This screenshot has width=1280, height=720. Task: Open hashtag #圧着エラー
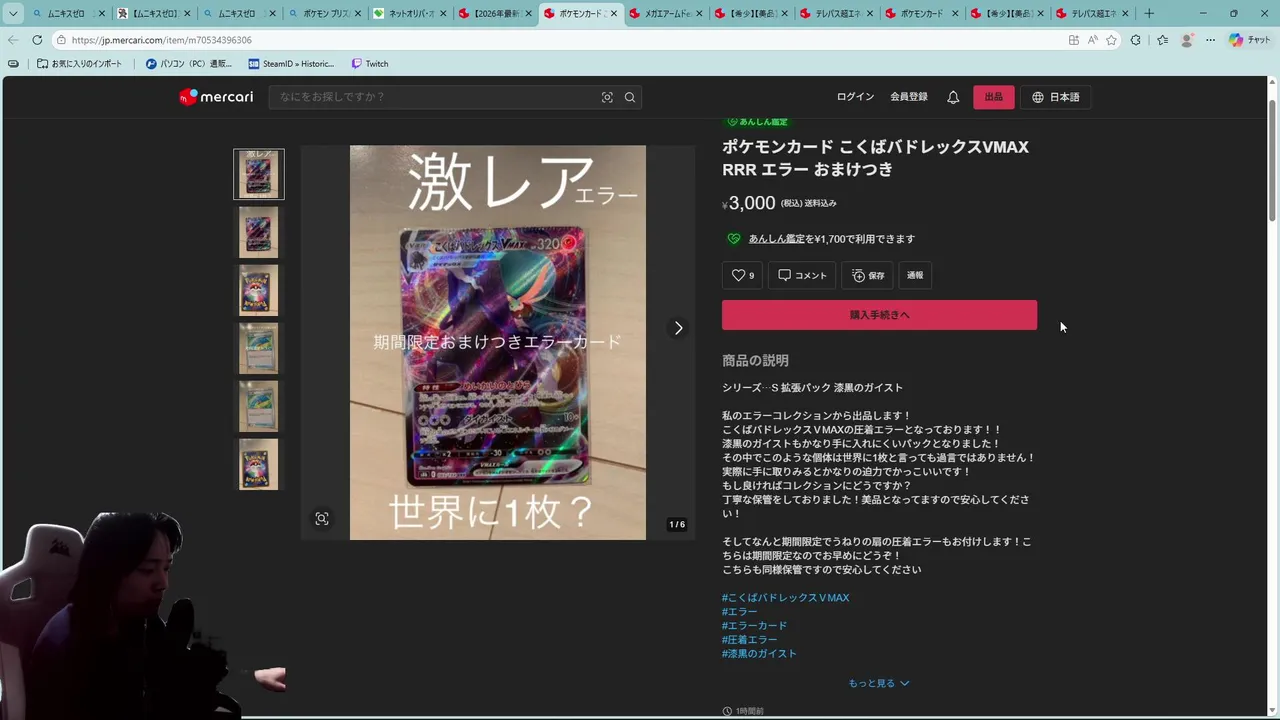[749, 640]
